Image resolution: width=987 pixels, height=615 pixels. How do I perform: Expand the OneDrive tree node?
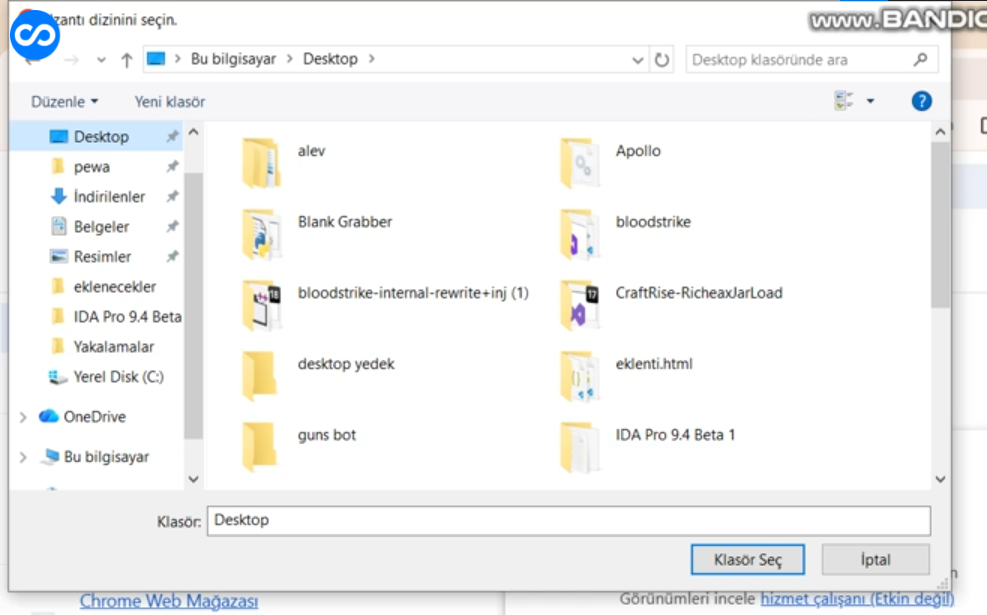23,417
